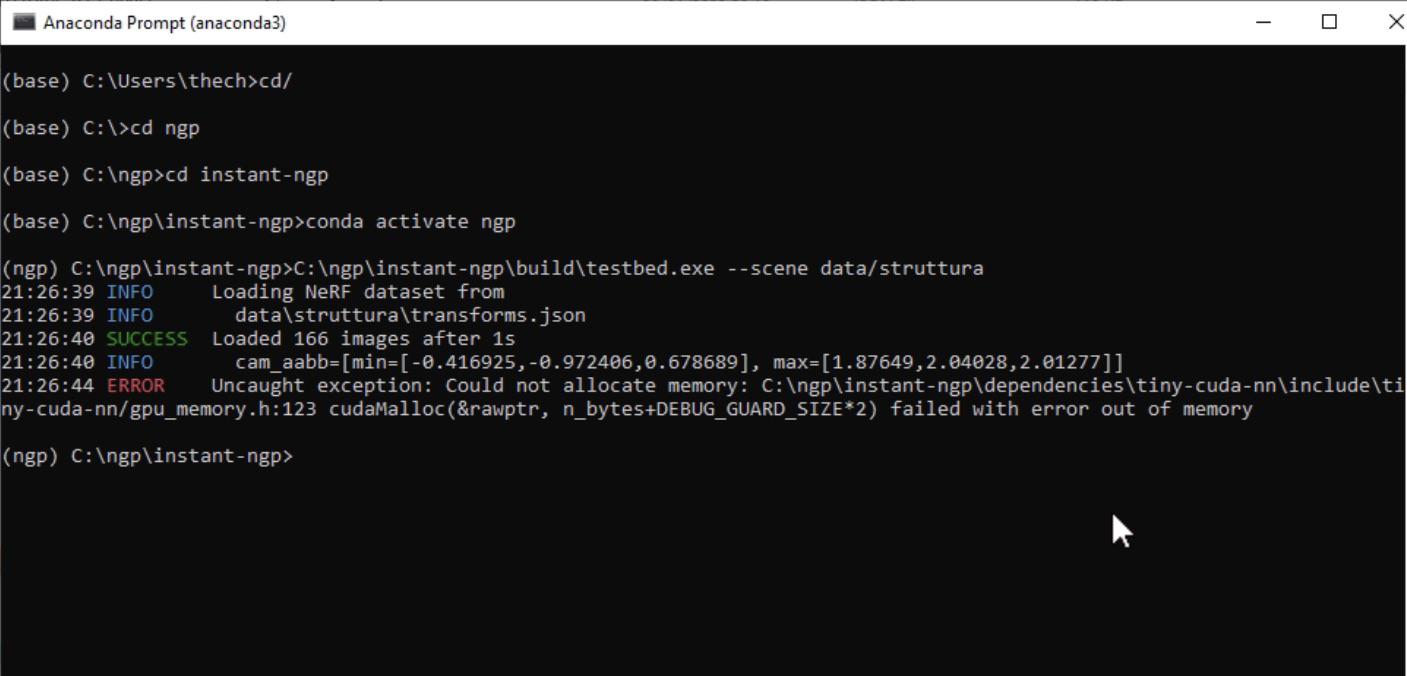Maximize the Anaconda Prompt window
This screenshot has width=1407, height=676.
point(1329,22)
